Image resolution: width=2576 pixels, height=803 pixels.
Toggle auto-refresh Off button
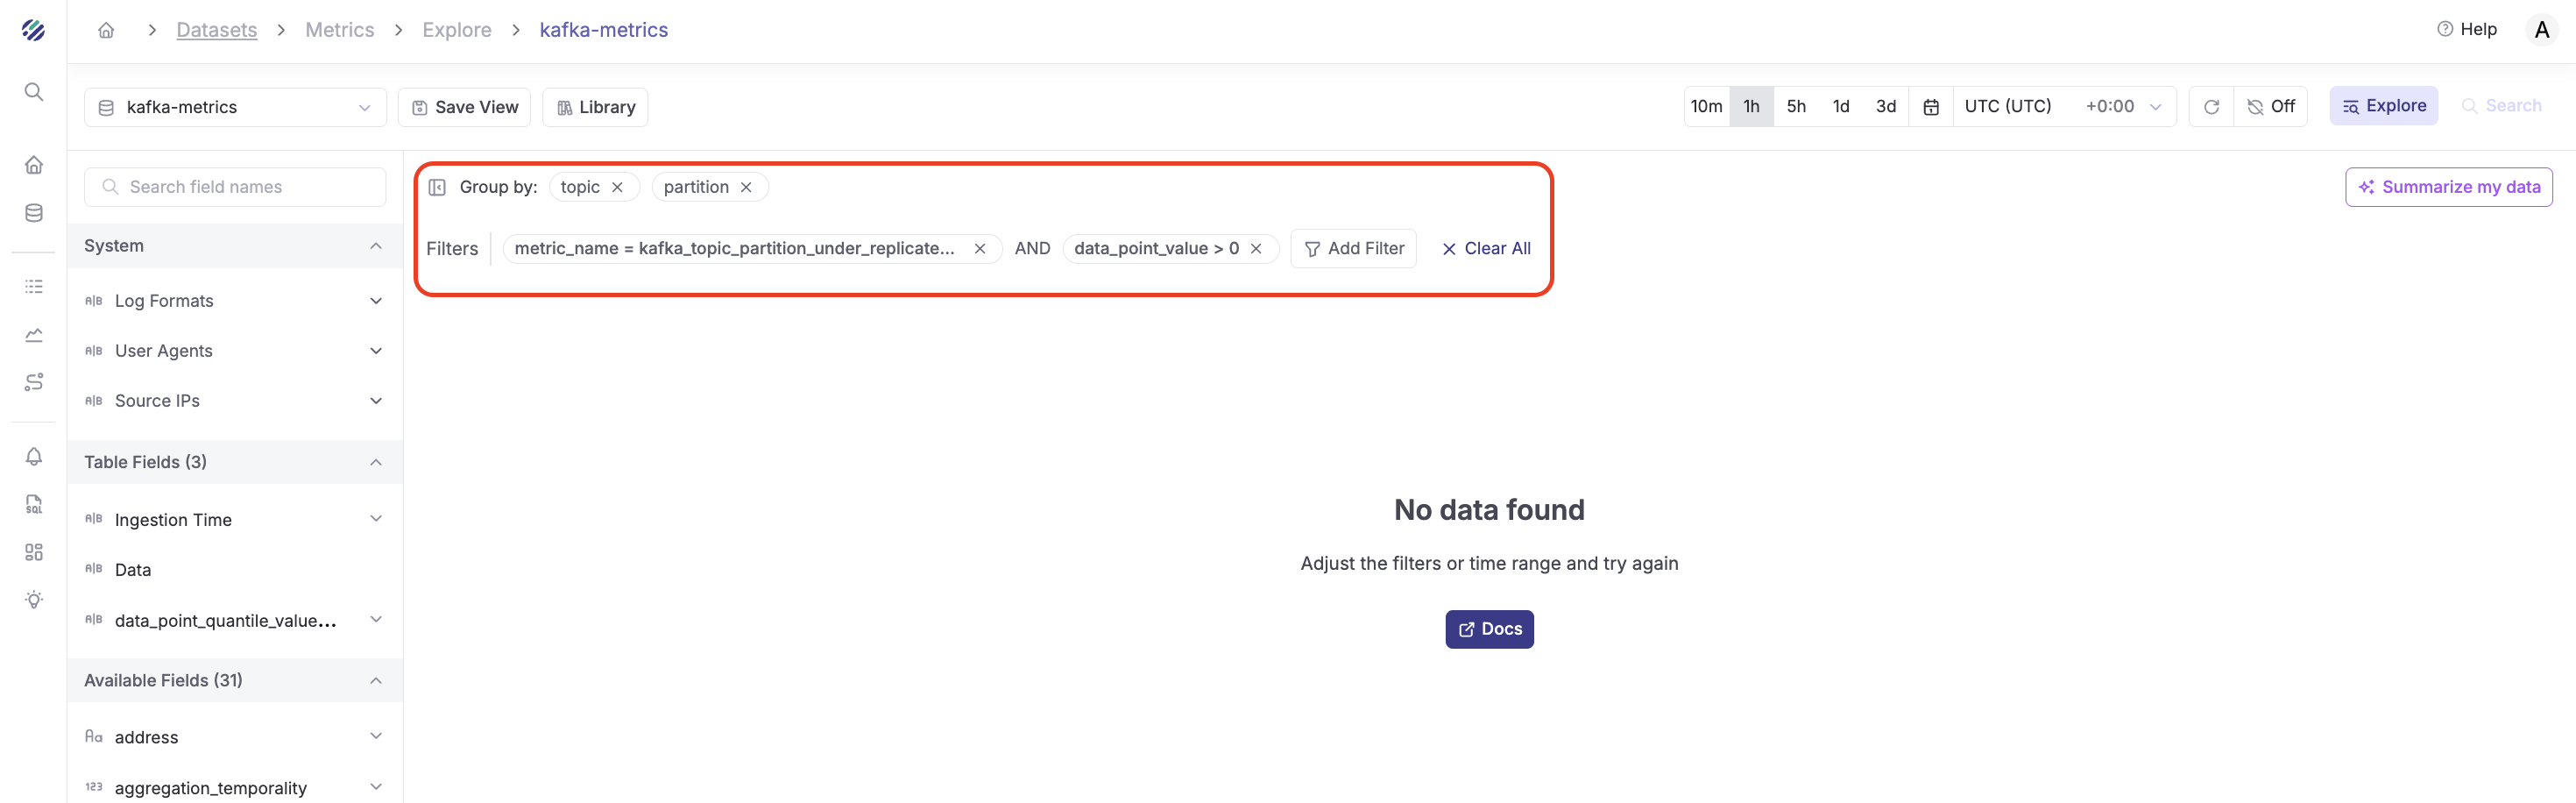point(2271,107)
